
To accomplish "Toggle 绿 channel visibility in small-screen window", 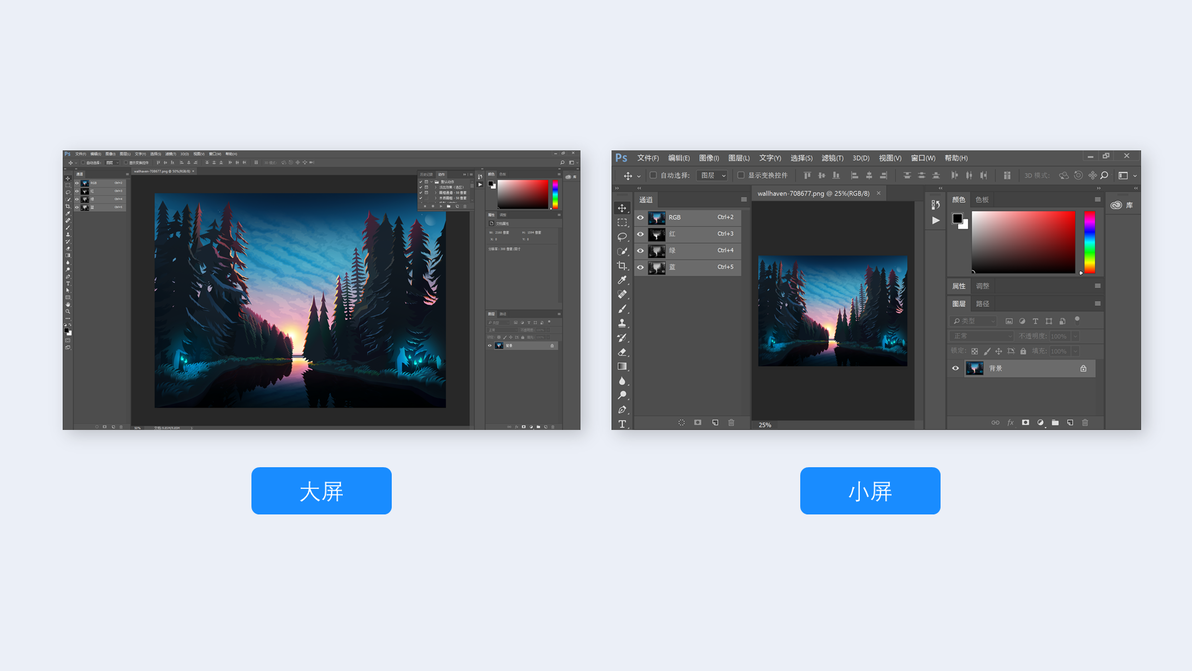I will 640,251.
